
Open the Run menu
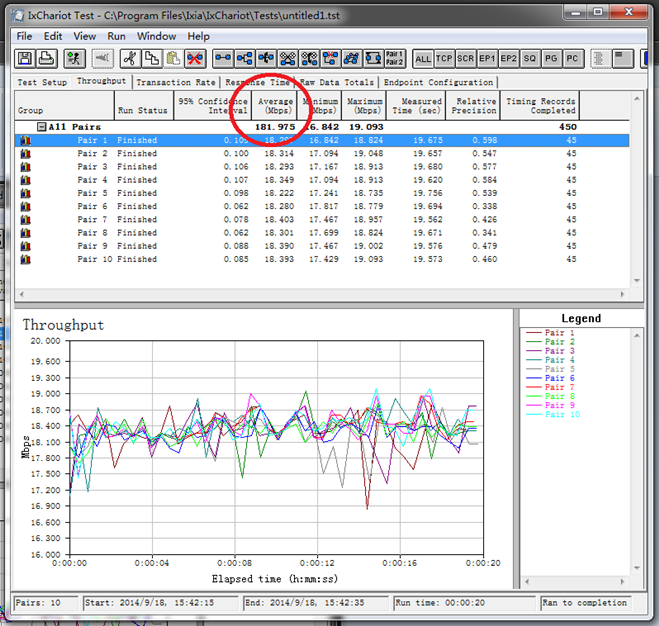coord(116,37)
